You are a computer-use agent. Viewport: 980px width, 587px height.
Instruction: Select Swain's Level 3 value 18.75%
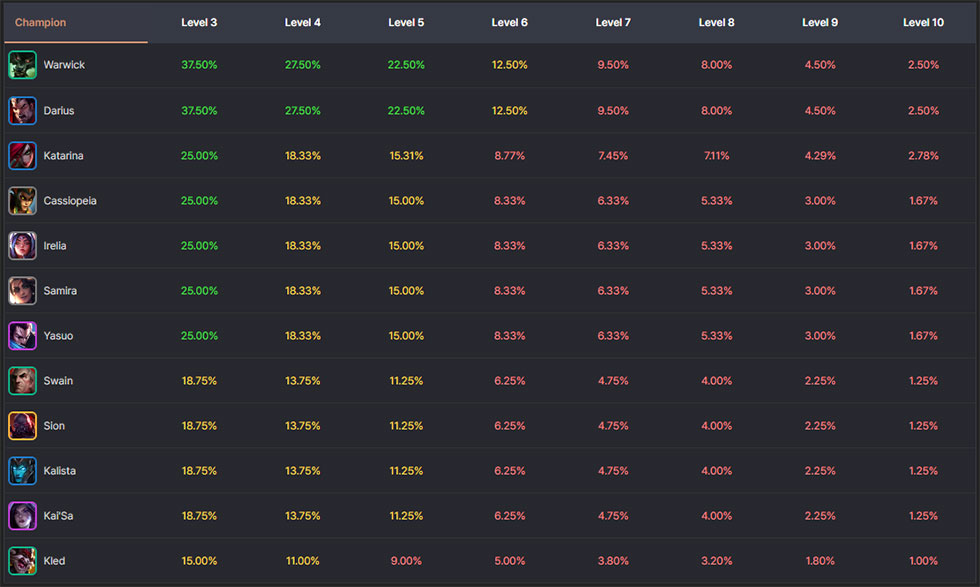pyautogui.click(x=199, y=381)
